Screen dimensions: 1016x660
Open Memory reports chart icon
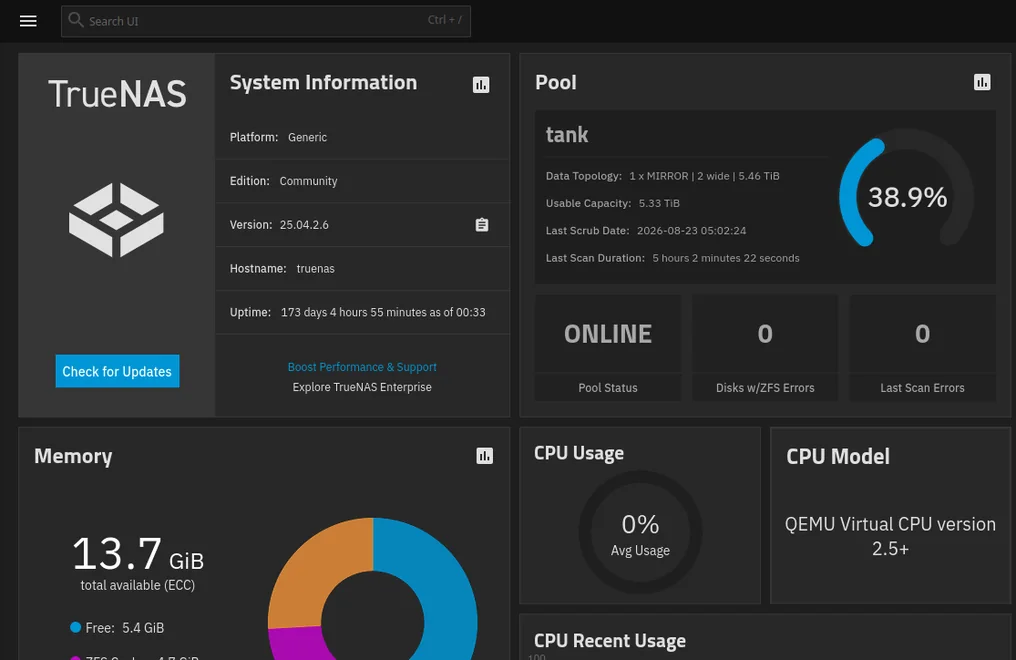coord(484,456)
